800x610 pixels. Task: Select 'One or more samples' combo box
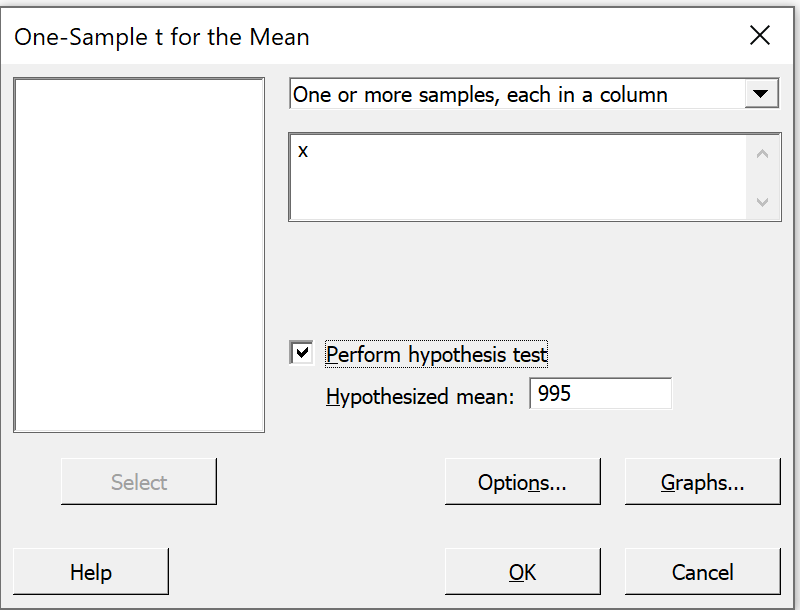point(534,94)
